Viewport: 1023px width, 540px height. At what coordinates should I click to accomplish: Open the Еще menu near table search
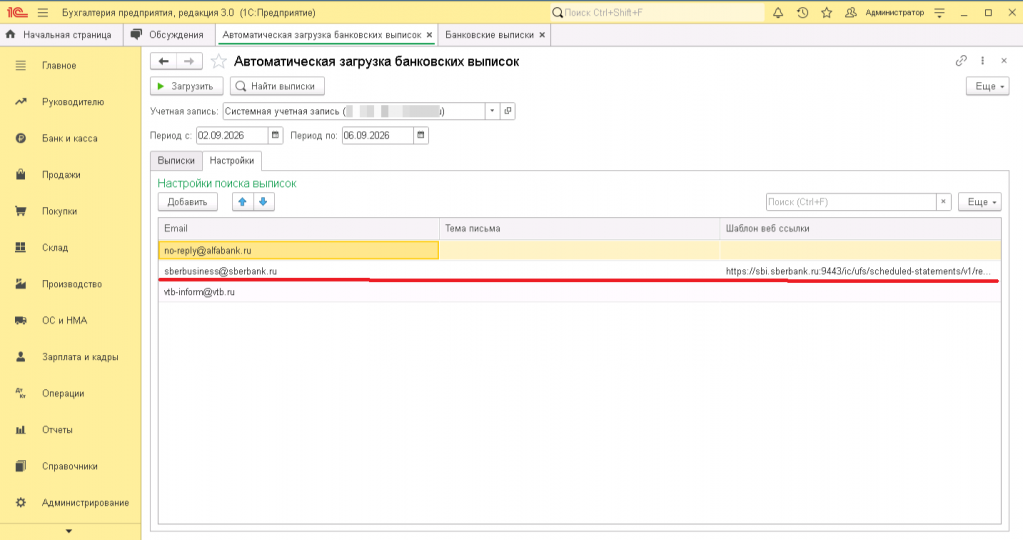click(980, 202)
